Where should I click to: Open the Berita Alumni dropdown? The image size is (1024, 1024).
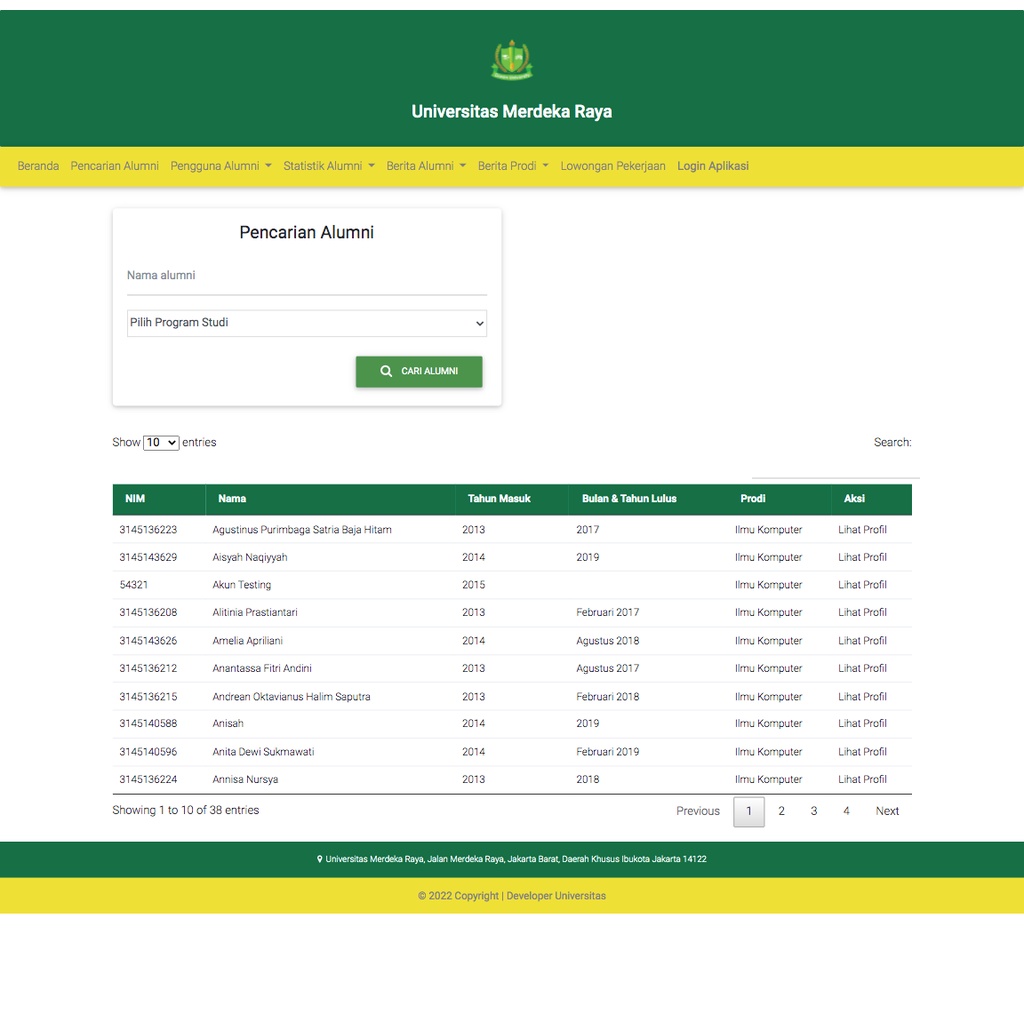point(426,166)
